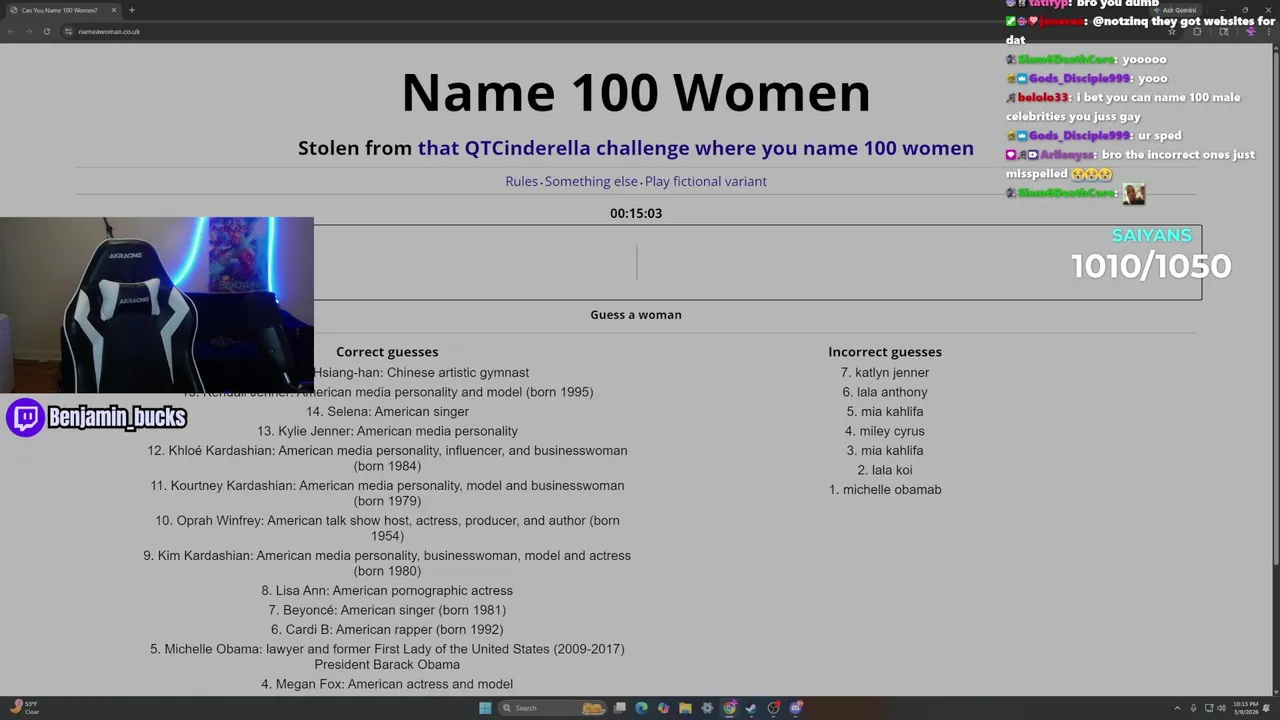Viewport: 1280px width, 720px height.
Task: Select the '4. Megan Fox' correct guess
Action: pos(387,684)
